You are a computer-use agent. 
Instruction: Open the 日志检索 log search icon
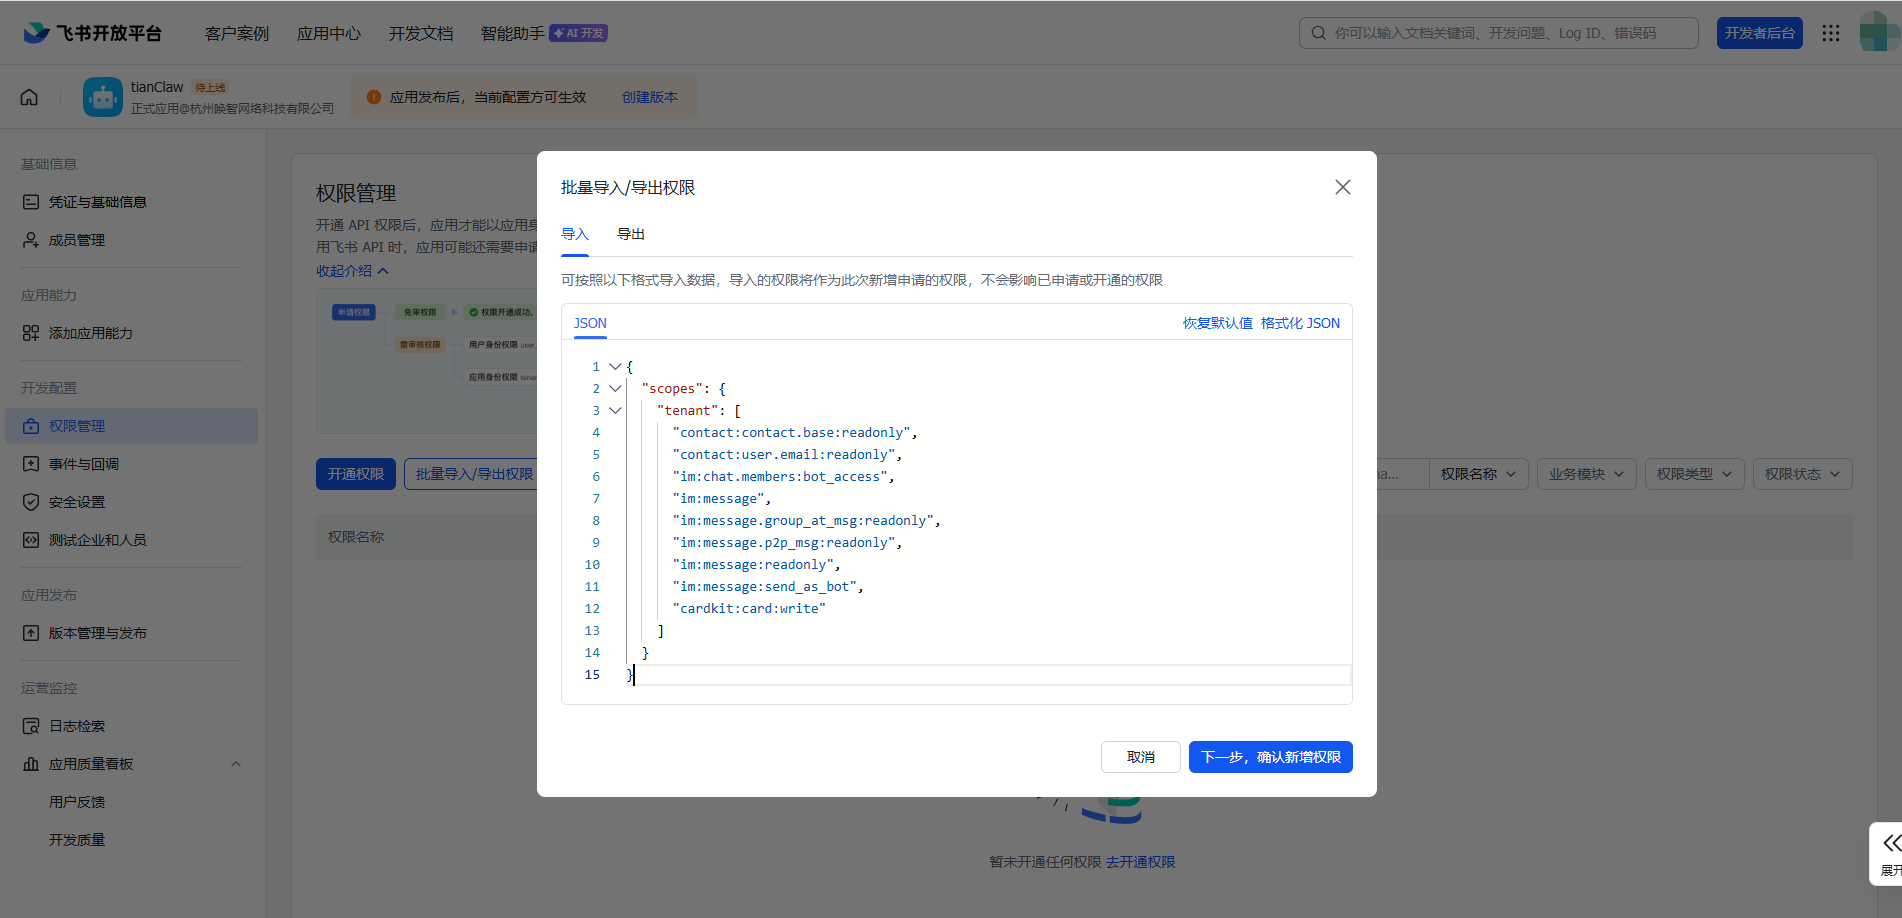click(31, 725)
